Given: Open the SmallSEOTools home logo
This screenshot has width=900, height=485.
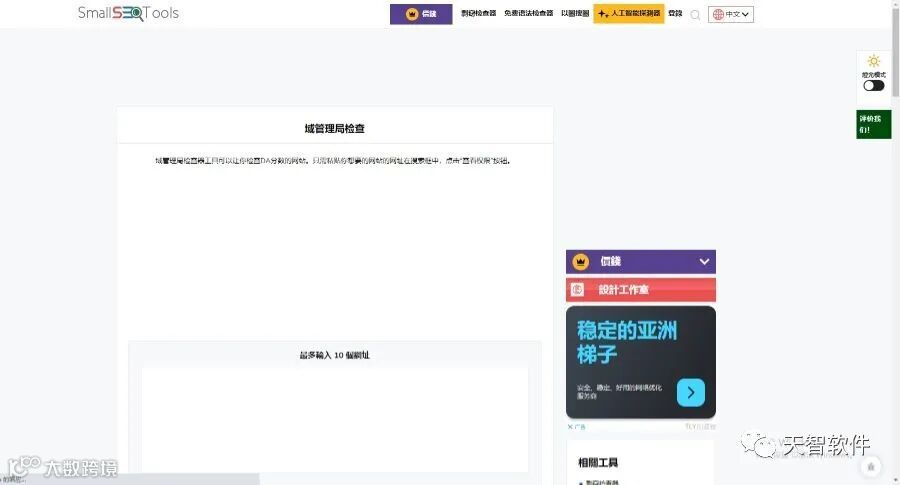Looking at the screenshot, I should click(128, 13).
